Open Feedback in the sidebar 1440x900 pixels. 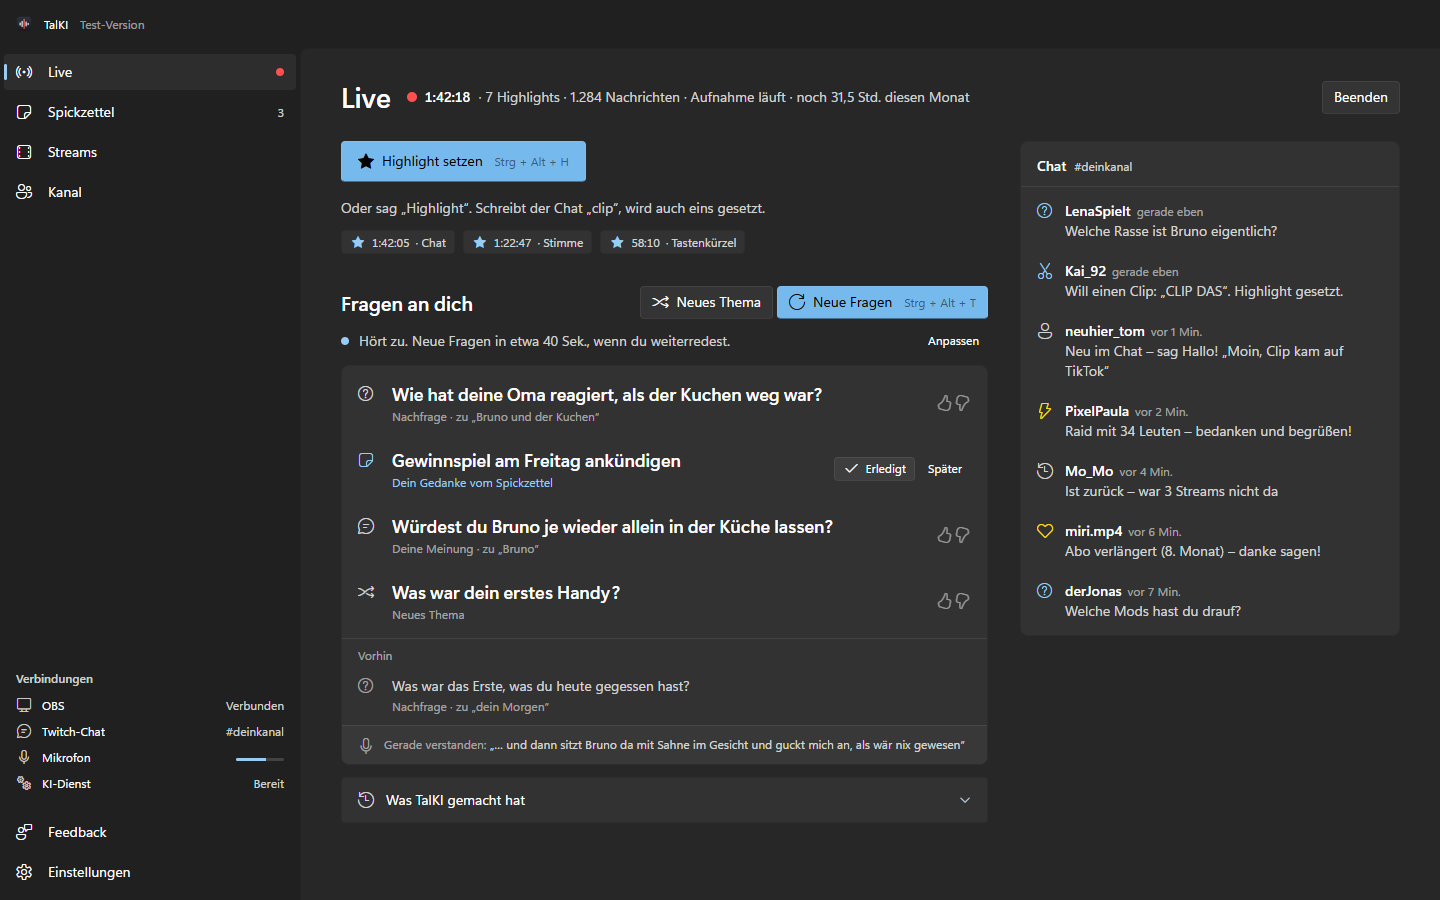pyautogui.click(x=150, y=832)
